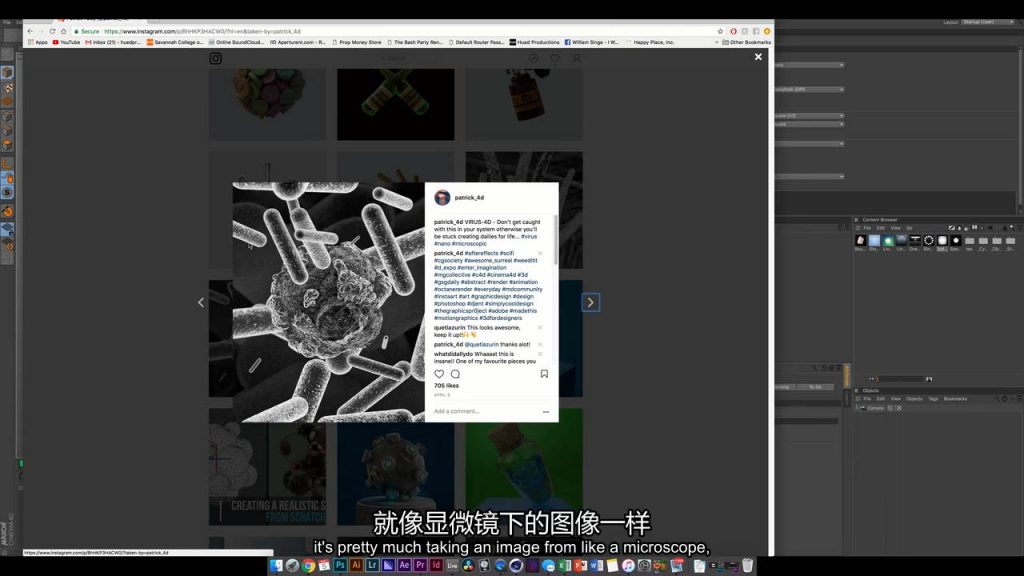View the 705 likes count
1024x576 pixels.
[x=447, y=386]
